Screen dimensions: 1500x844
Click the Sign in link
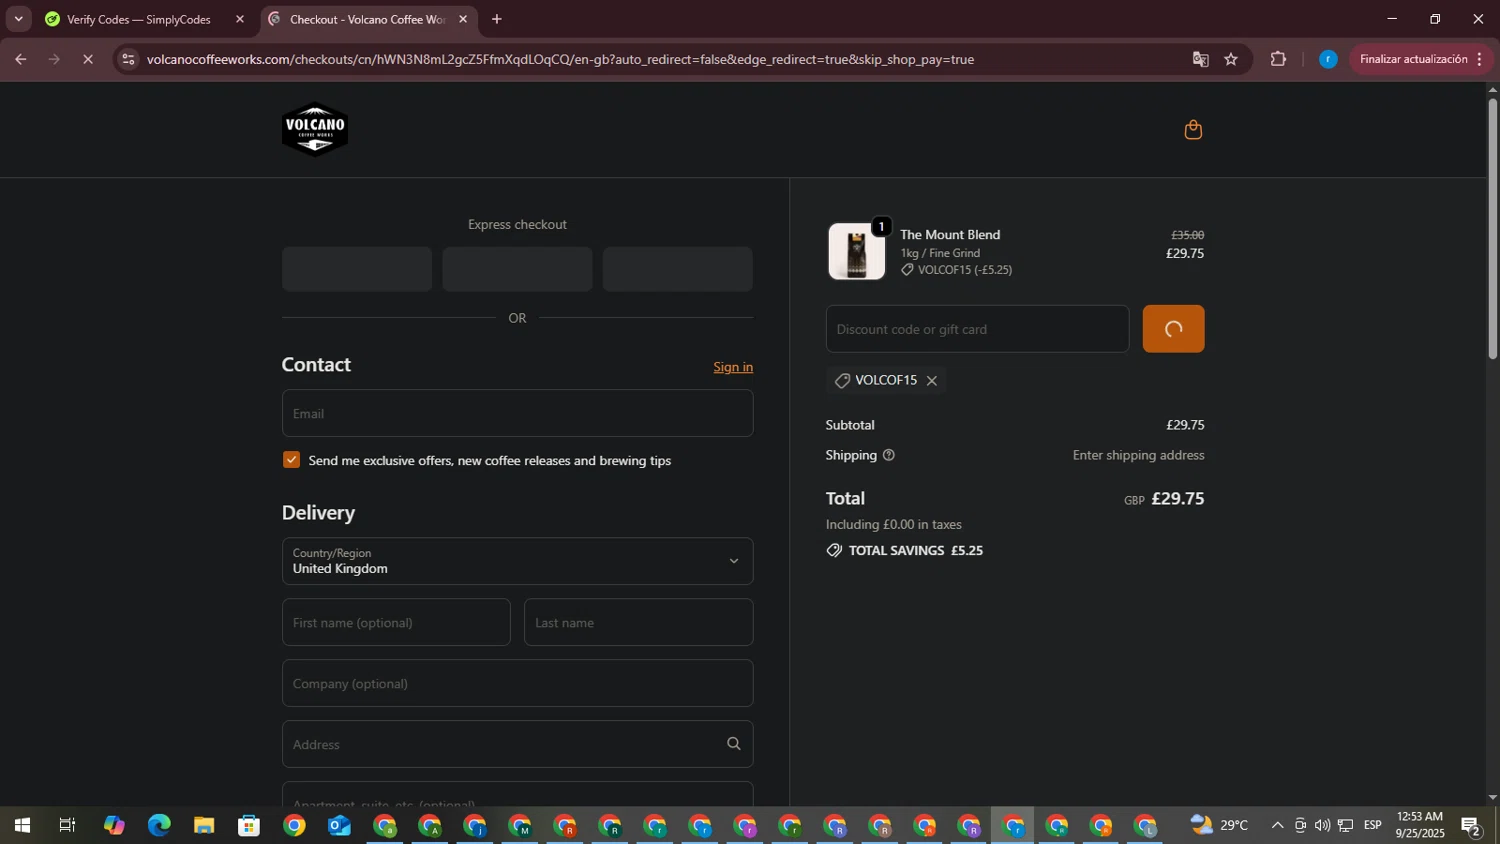click(733, 367)
